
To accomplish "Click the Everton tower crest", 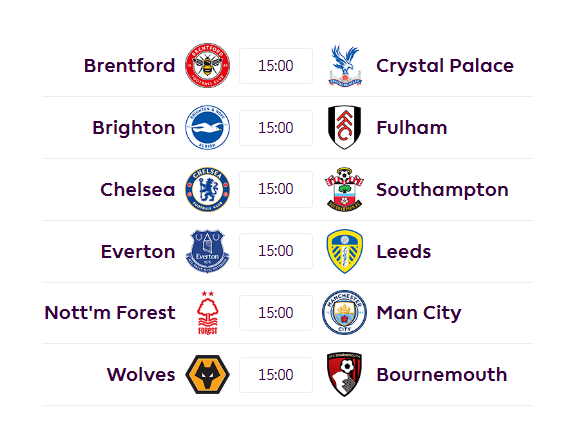I will 208,251.
